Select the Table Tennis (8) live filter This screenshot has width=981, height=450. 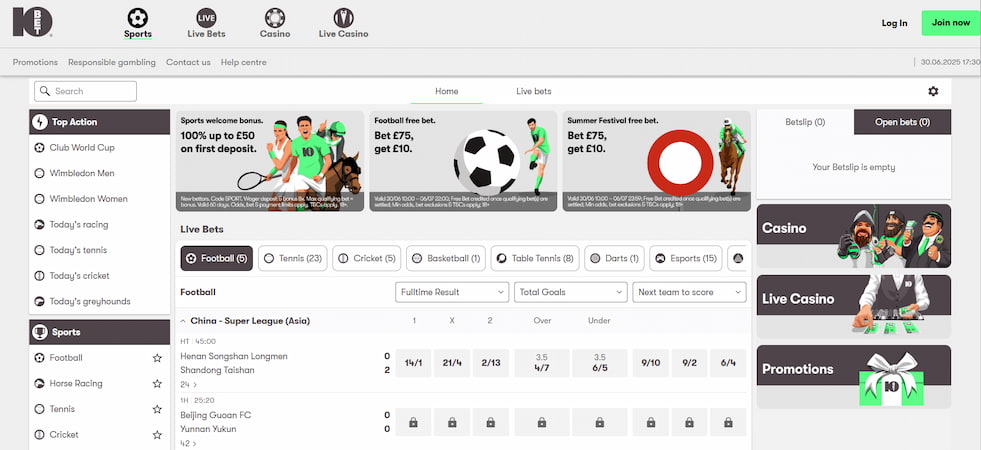[x=535, y=258]
